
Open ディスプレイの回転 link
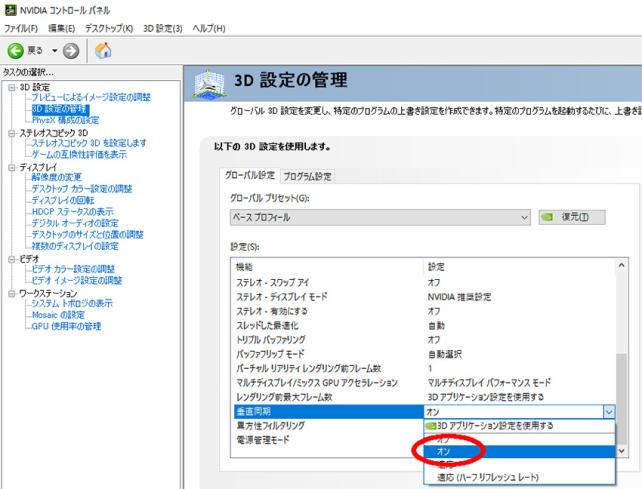coord(63,200)
